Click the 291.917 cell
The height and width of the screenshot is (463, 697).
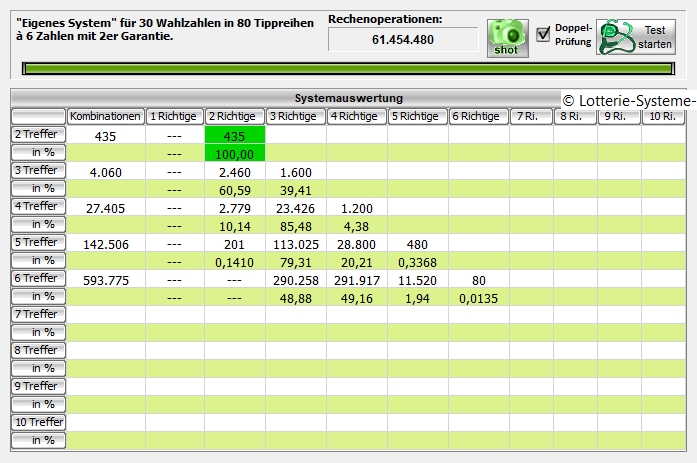click(357, 280)
